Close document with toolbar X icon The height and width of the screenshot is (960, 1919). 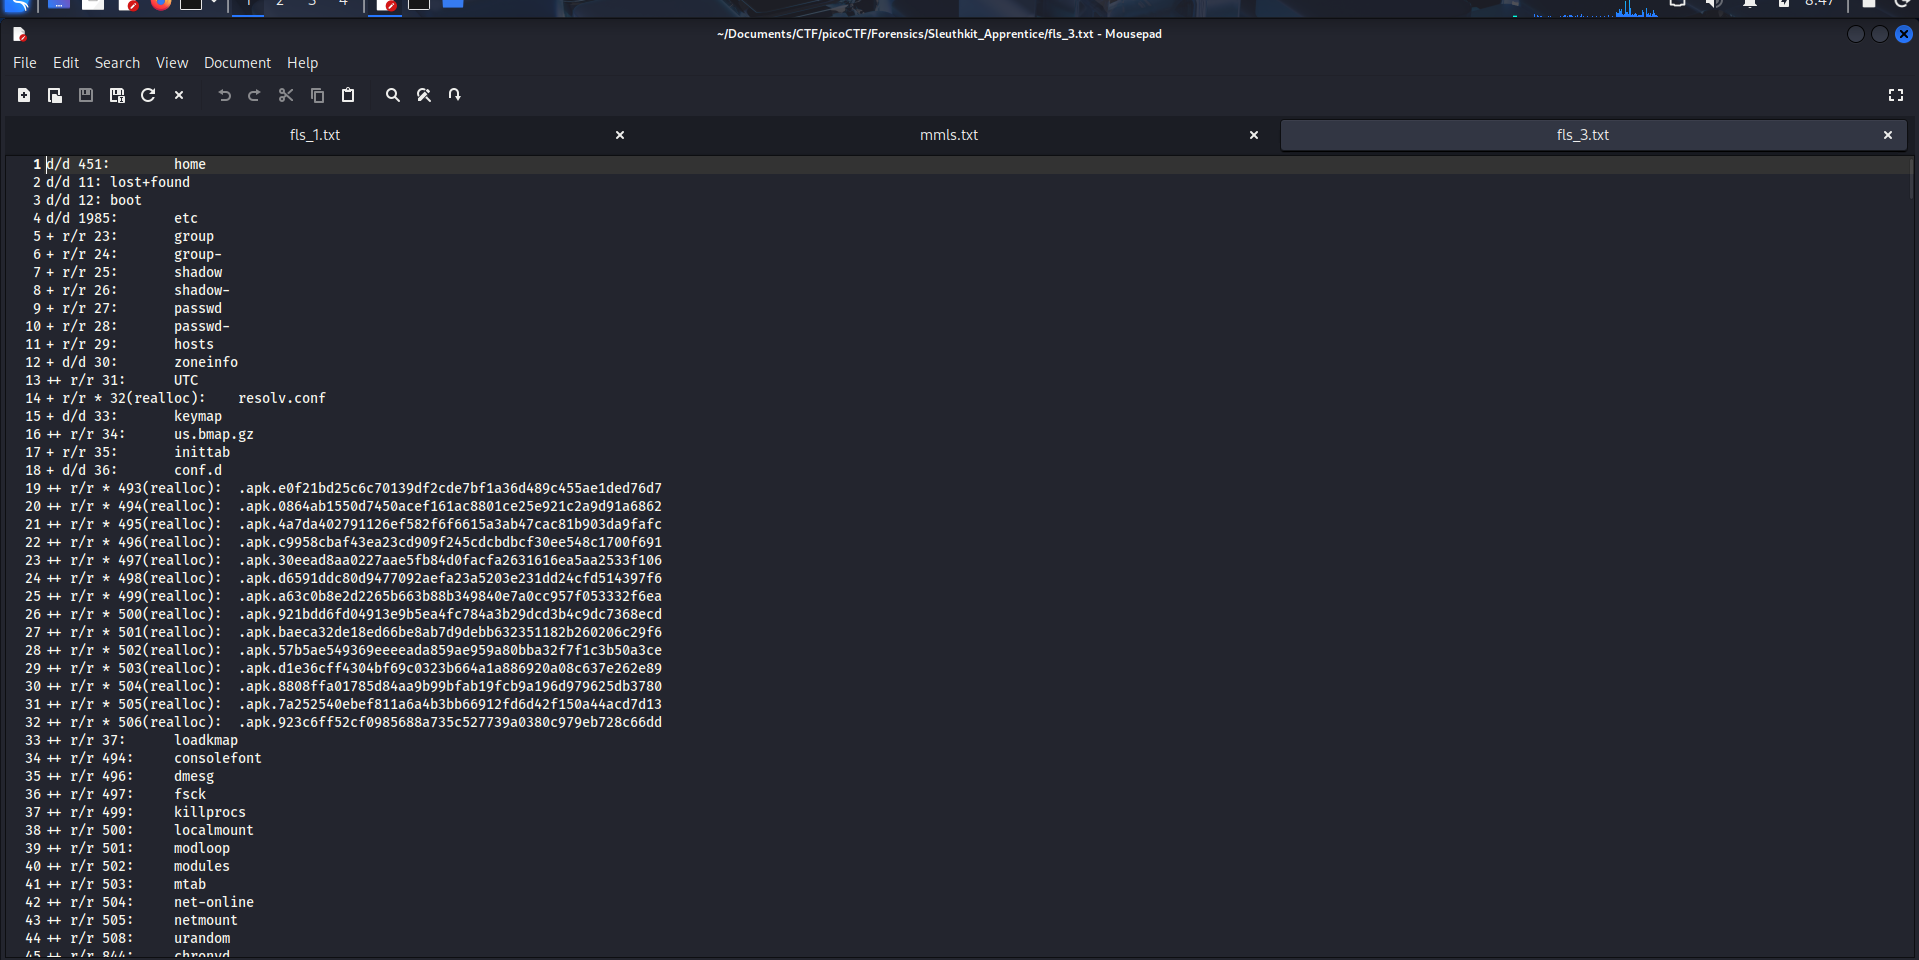coord(179,95)
